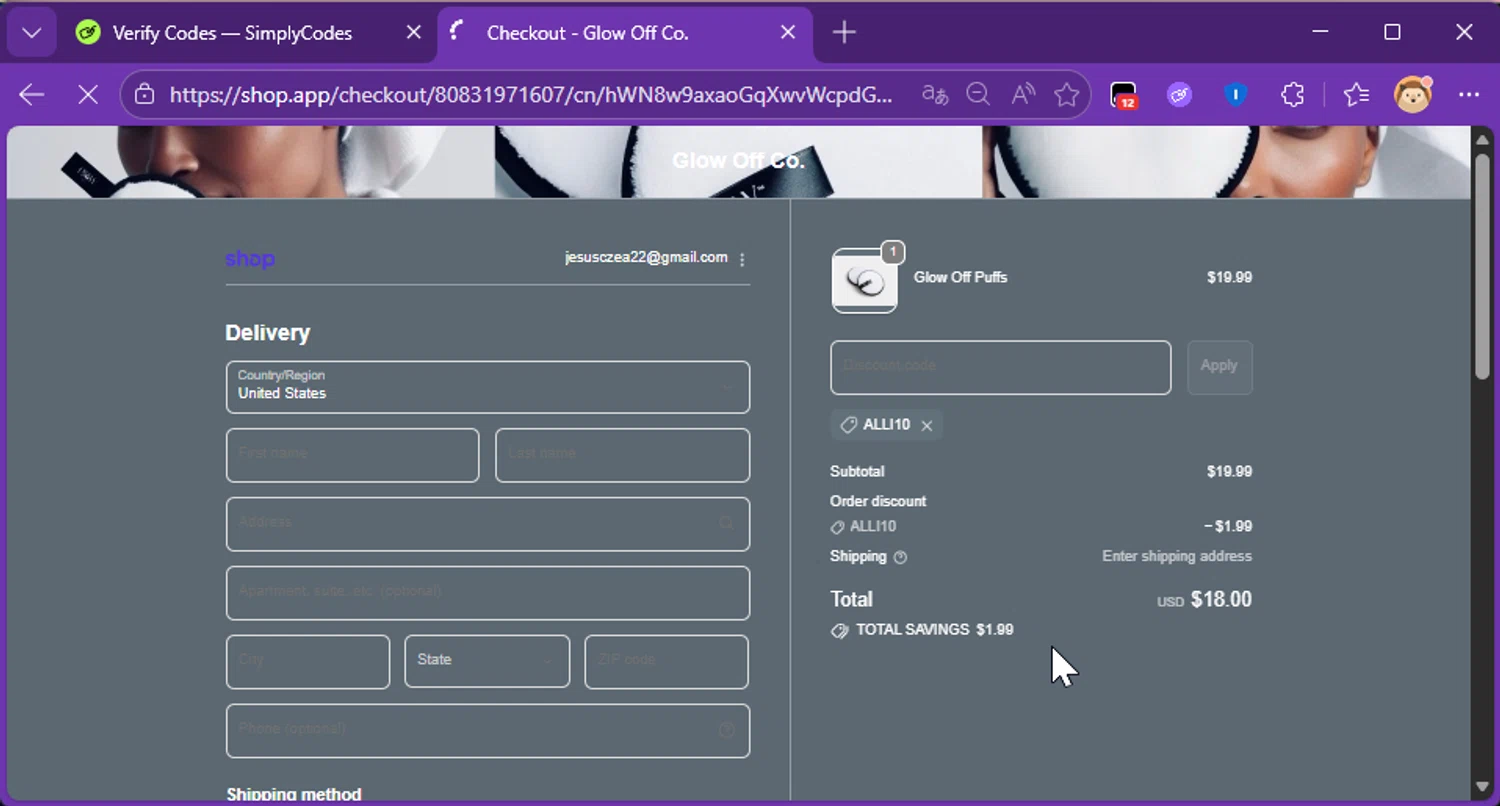The height and width of the screenshot is (806, 1500).
Task: Open account options beside jesusczea22@gmail.com
Action: coord(742,259)
